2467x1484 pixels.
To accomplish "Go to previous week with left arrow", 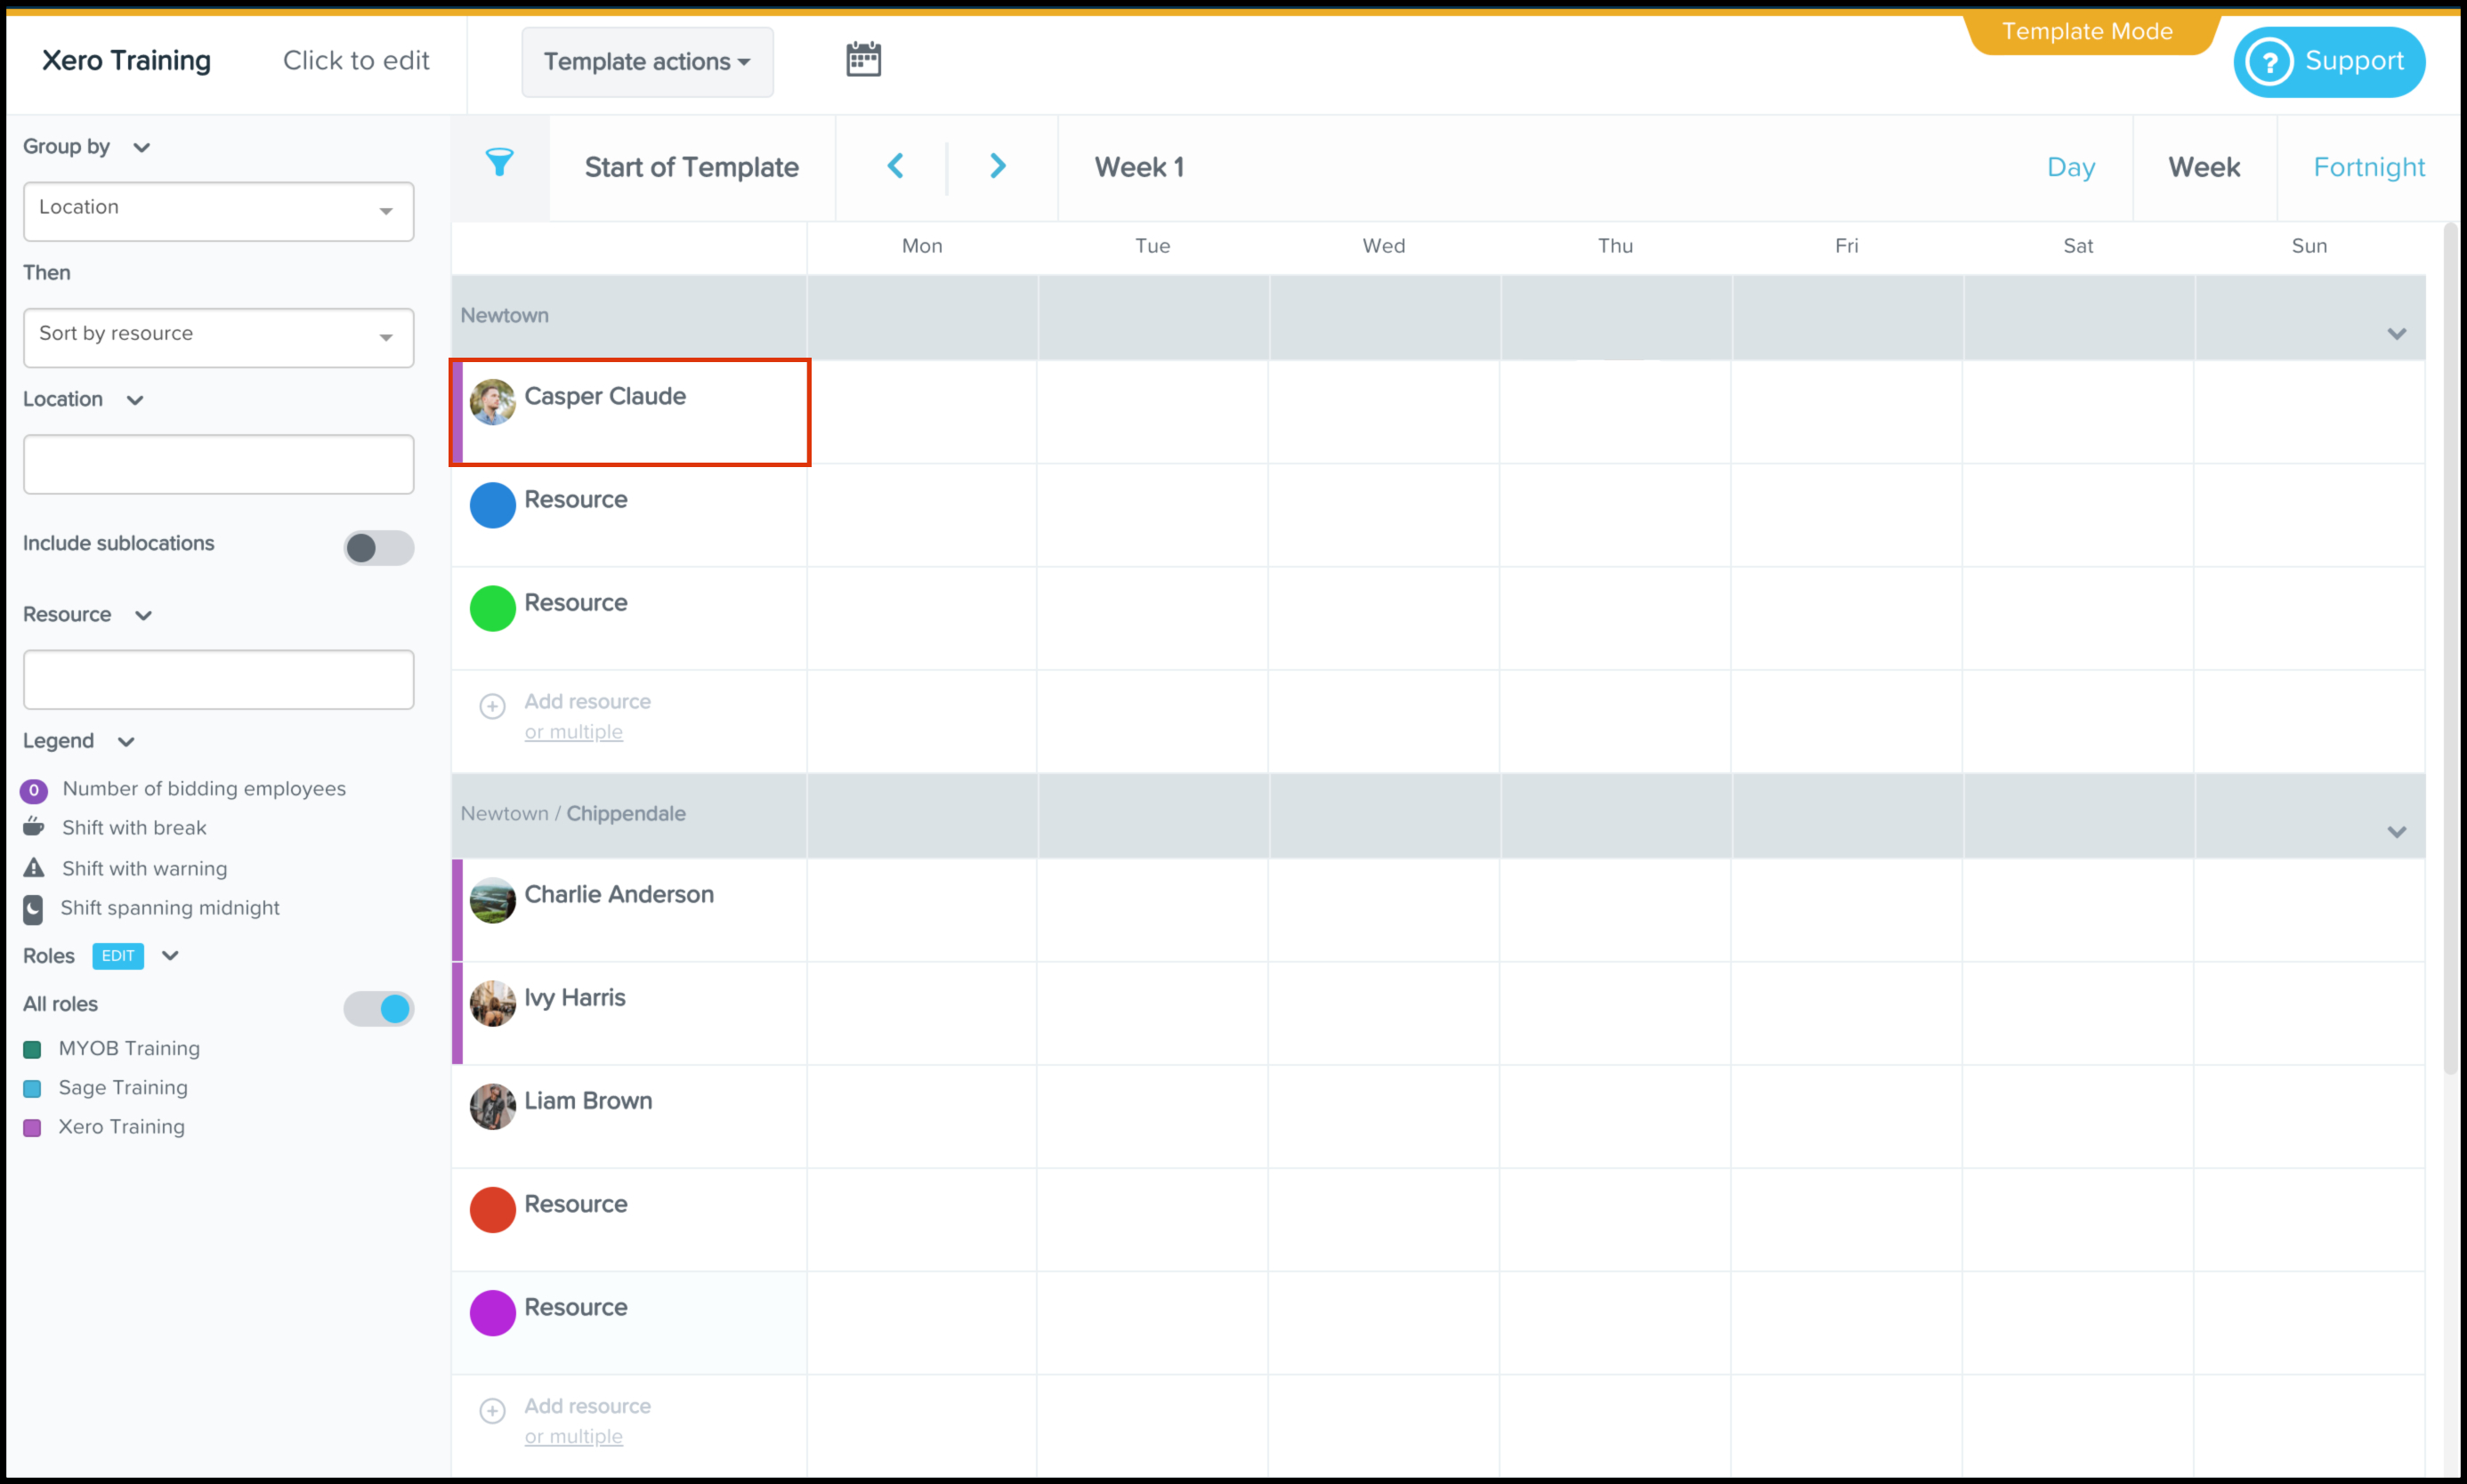I will point(895,166).
